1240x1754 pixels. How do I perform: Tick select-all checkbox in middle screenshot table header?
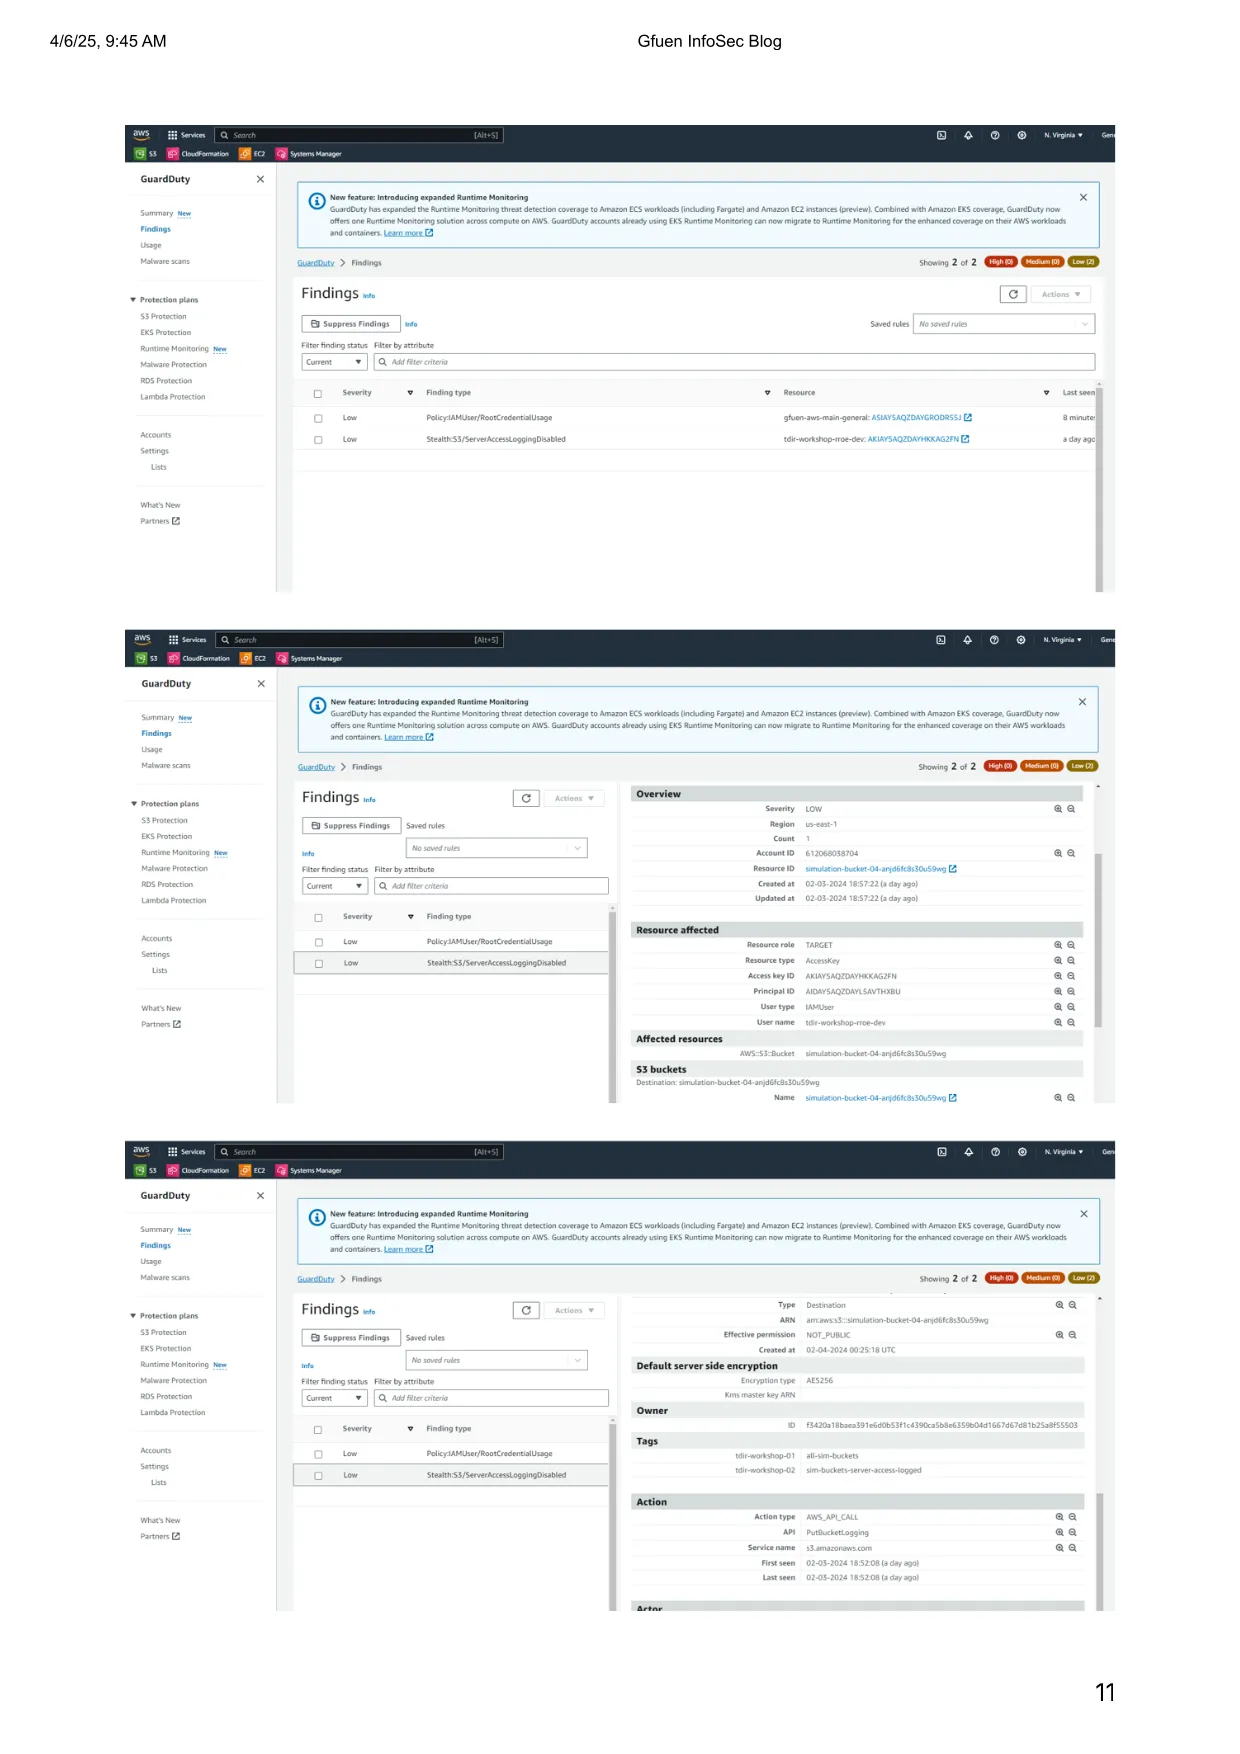[x=319, y=918]
